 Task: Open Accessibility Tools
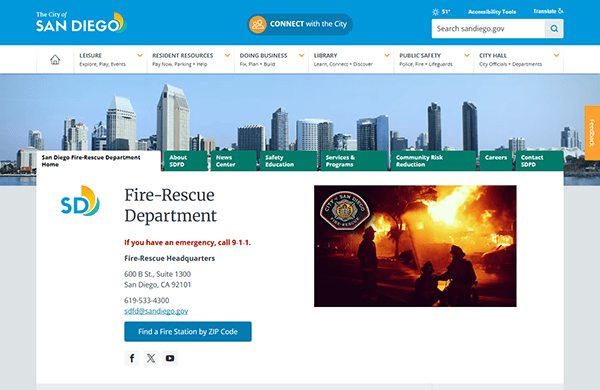492,12
